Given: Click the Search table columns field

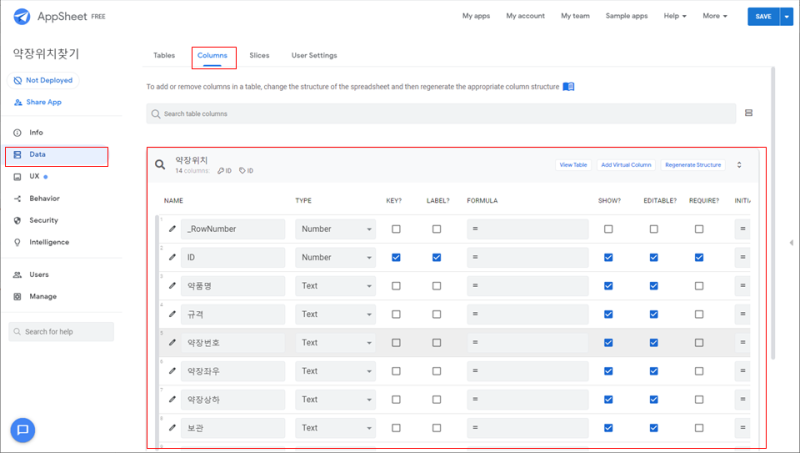Looking at the screenshot, I should (441, 113).
